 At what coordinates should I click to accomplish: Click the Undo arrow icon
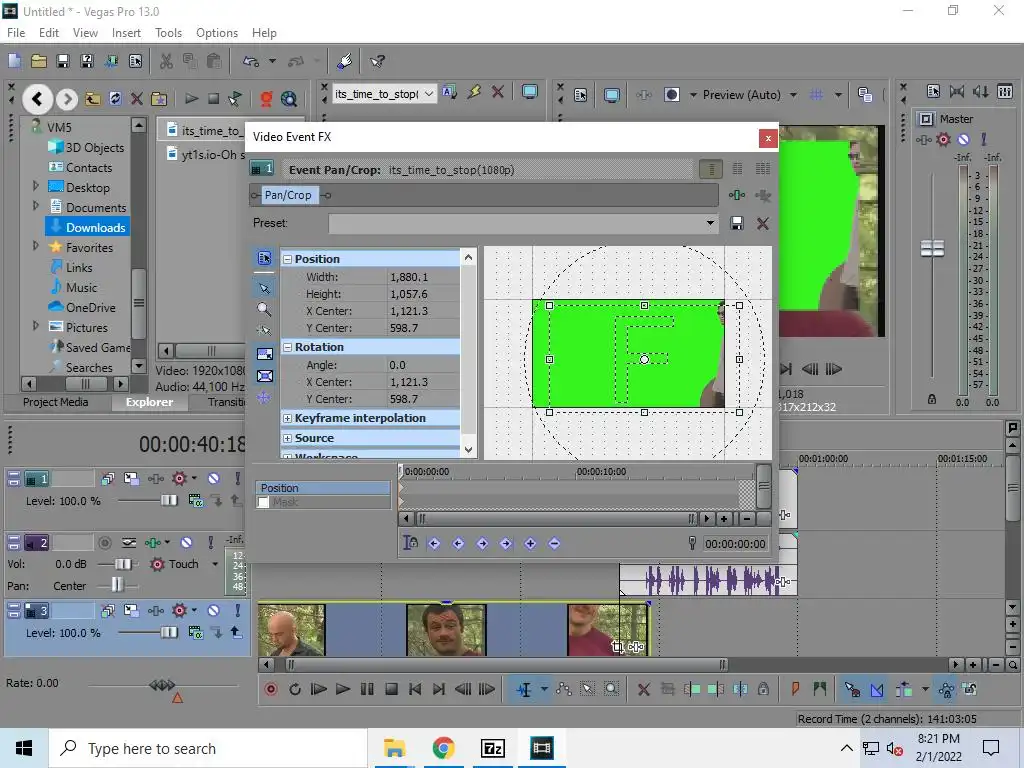(x=251, y=61)
